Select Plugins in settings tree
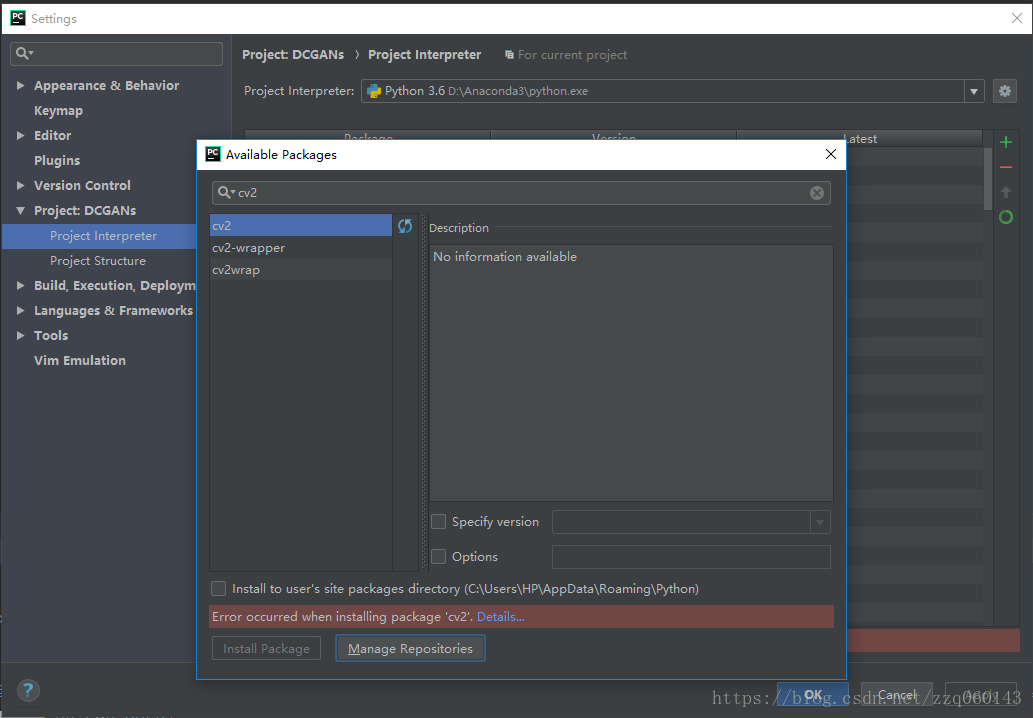Screen dimensions: 1033x718 tap(57, 161)
